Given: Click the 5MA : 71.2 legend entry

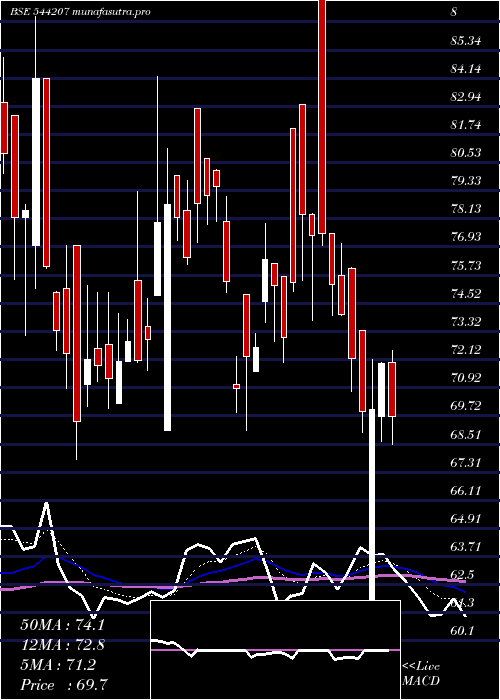Looking at the screenshot, I should (58, 665).
